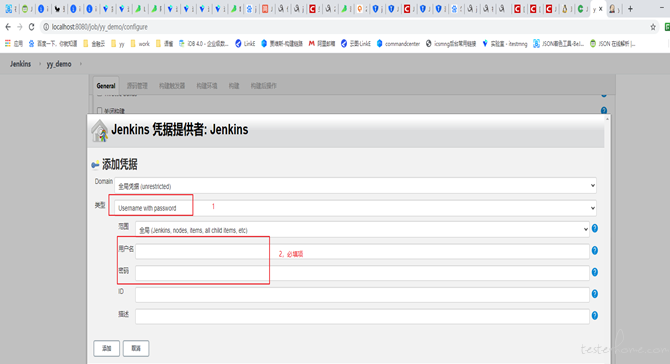Open help for the ID field
This screenshot has width=670, height=364.
click(x=594, y=294)
